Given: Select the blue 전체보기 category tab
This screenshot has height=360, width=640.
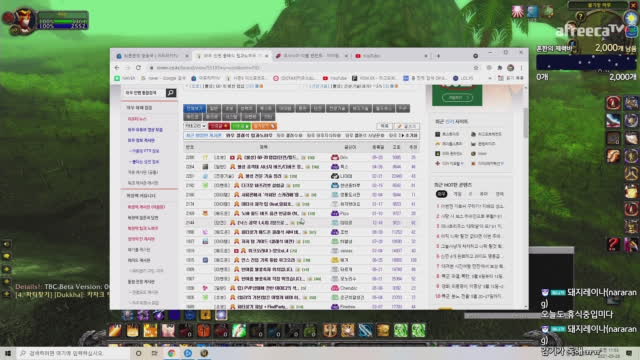Looking at the screenshot, I should click(x=194, y=109).
